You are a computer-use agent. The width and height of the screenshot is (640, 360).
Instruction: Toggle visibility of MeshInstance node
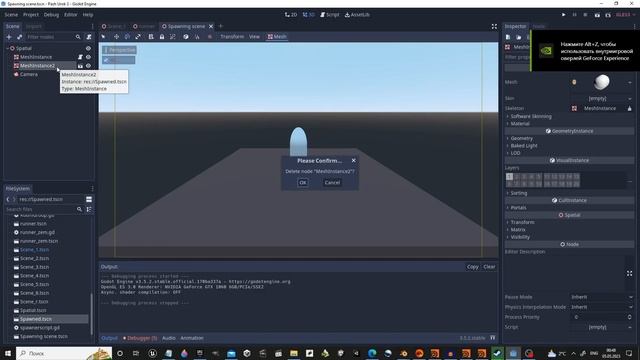(88, 57)
